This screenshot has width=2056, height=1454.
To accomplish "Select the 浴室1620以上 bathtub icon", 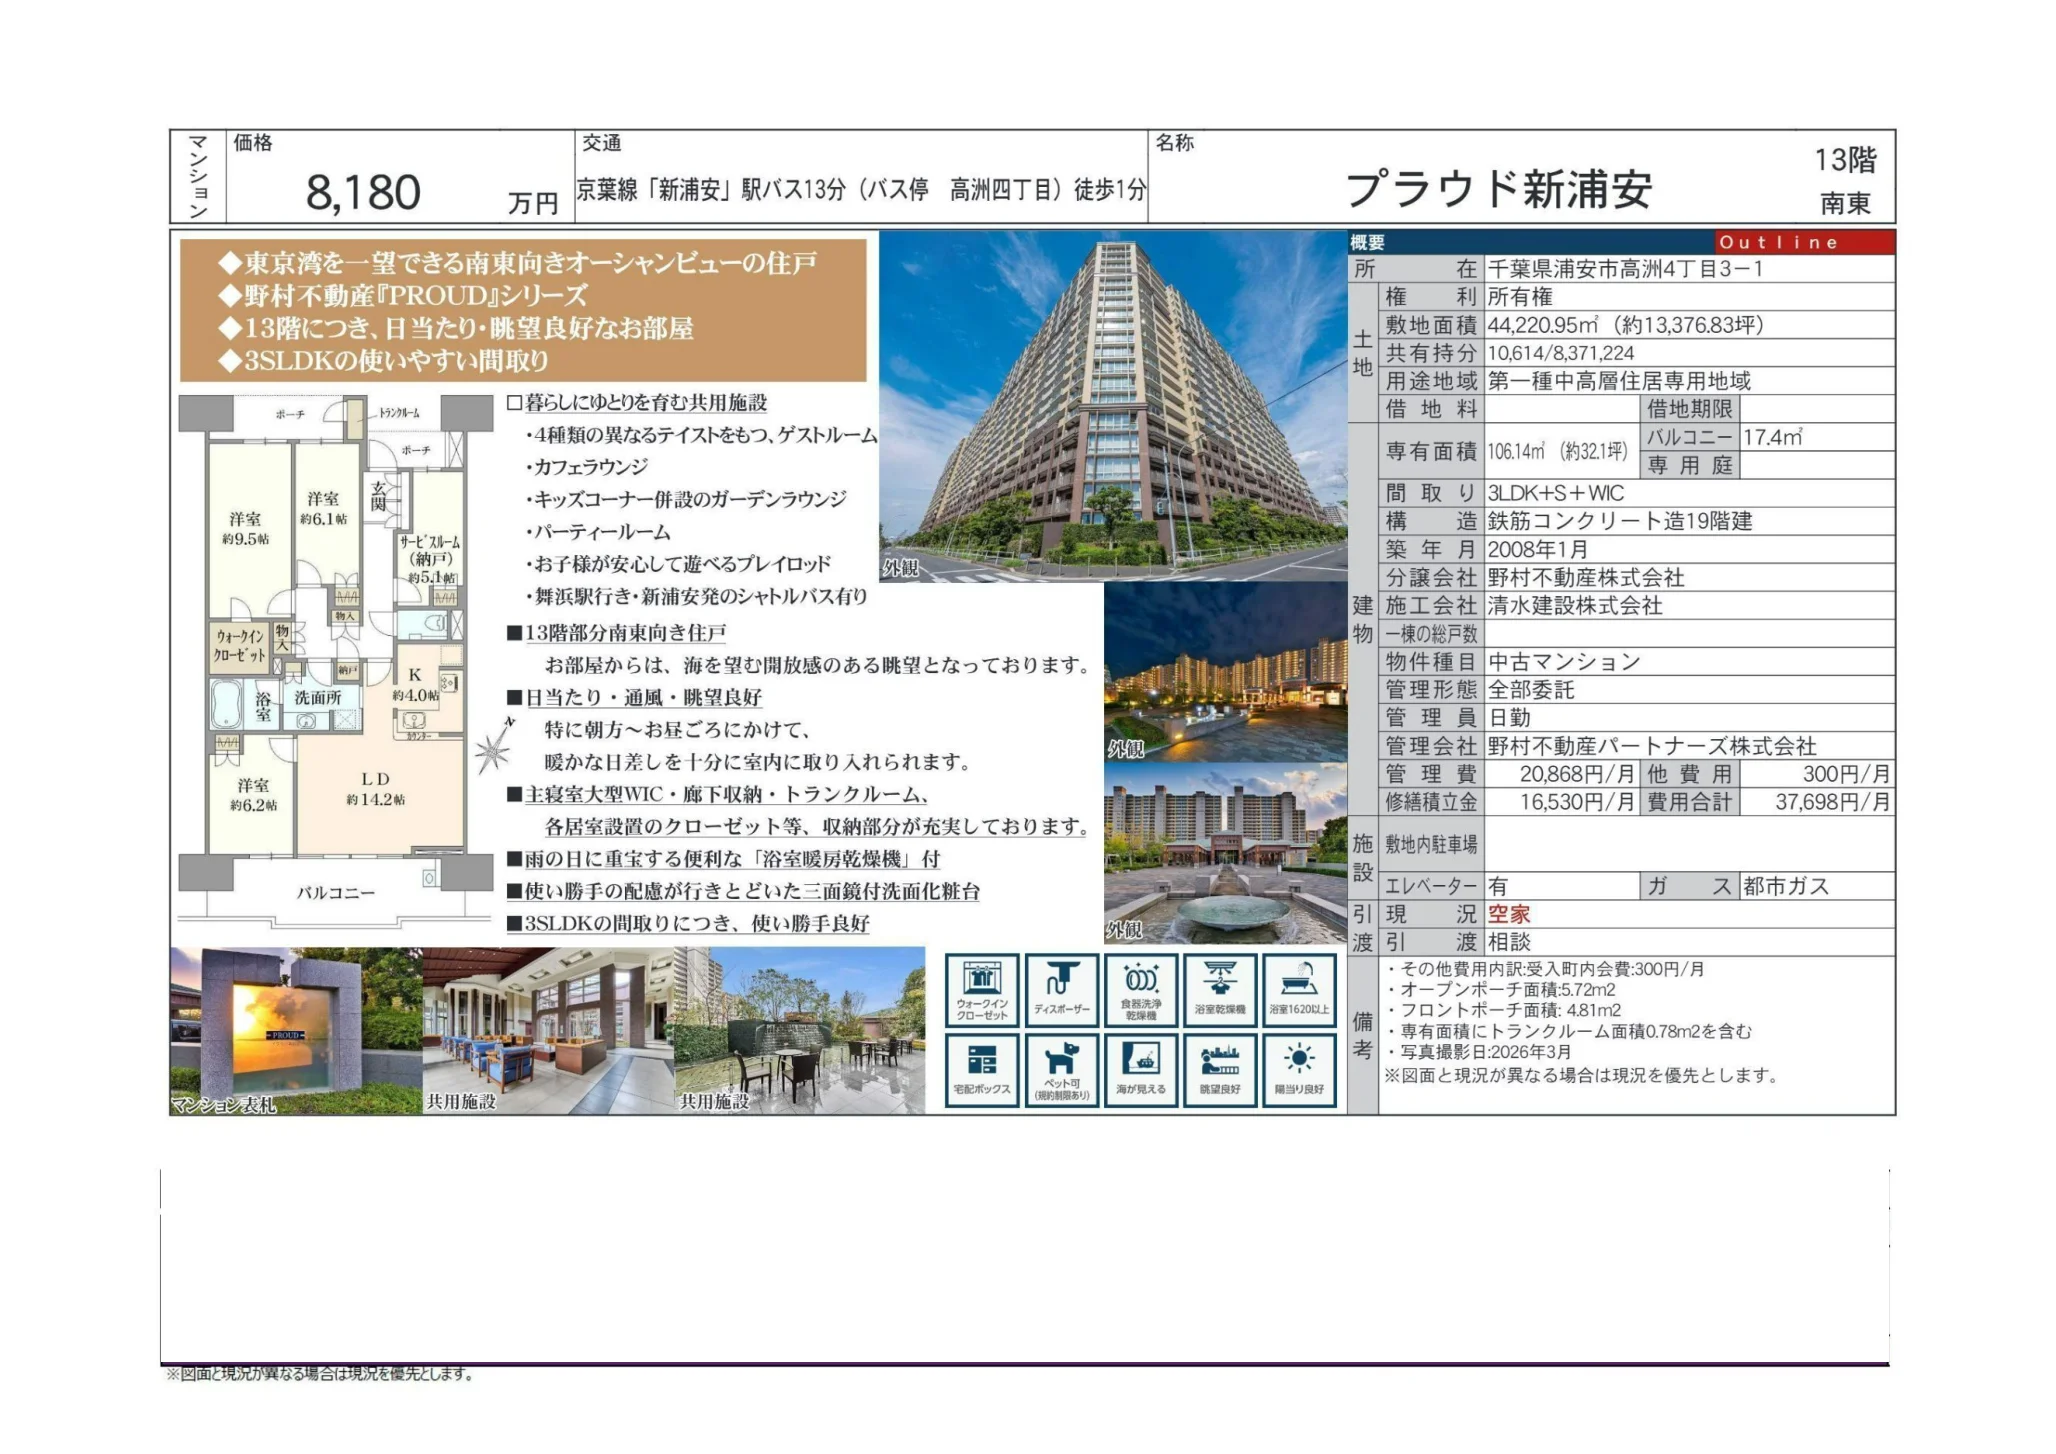I will pos(1300,990).
